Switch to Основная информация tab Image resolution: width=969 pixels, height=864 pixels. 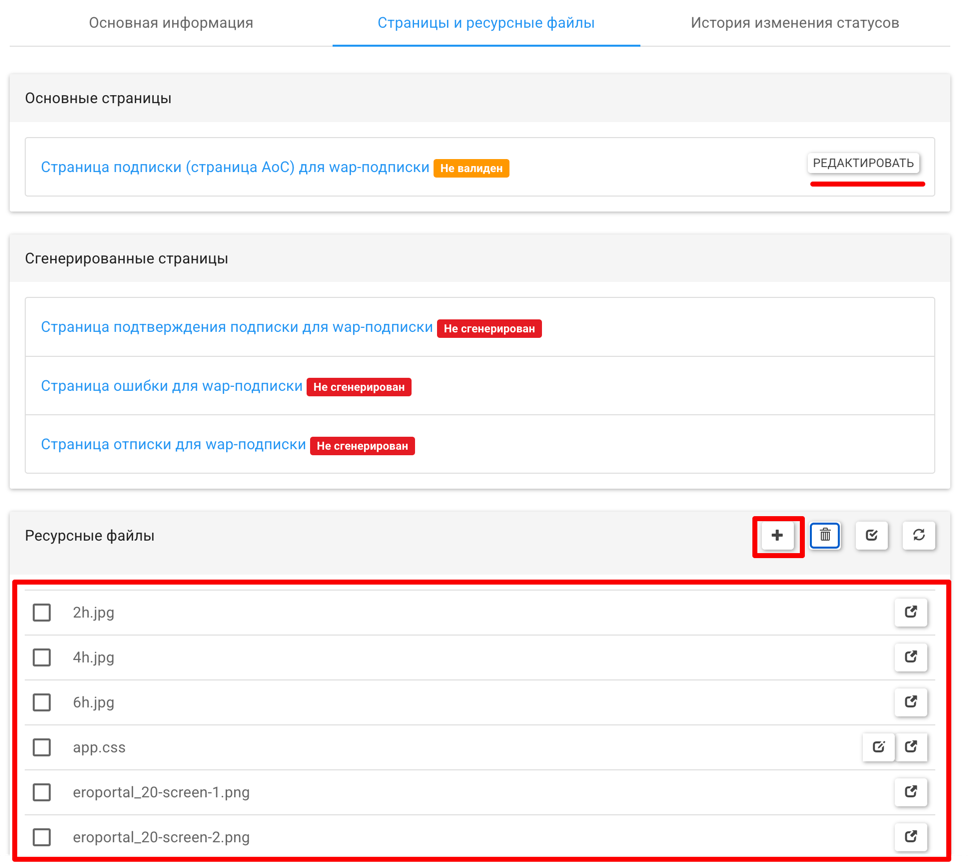coord(171,23)
